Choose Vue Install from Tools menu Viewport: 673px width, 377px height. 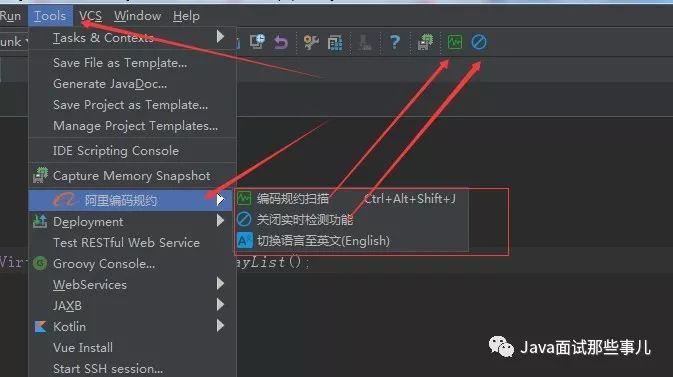(132, 348)
